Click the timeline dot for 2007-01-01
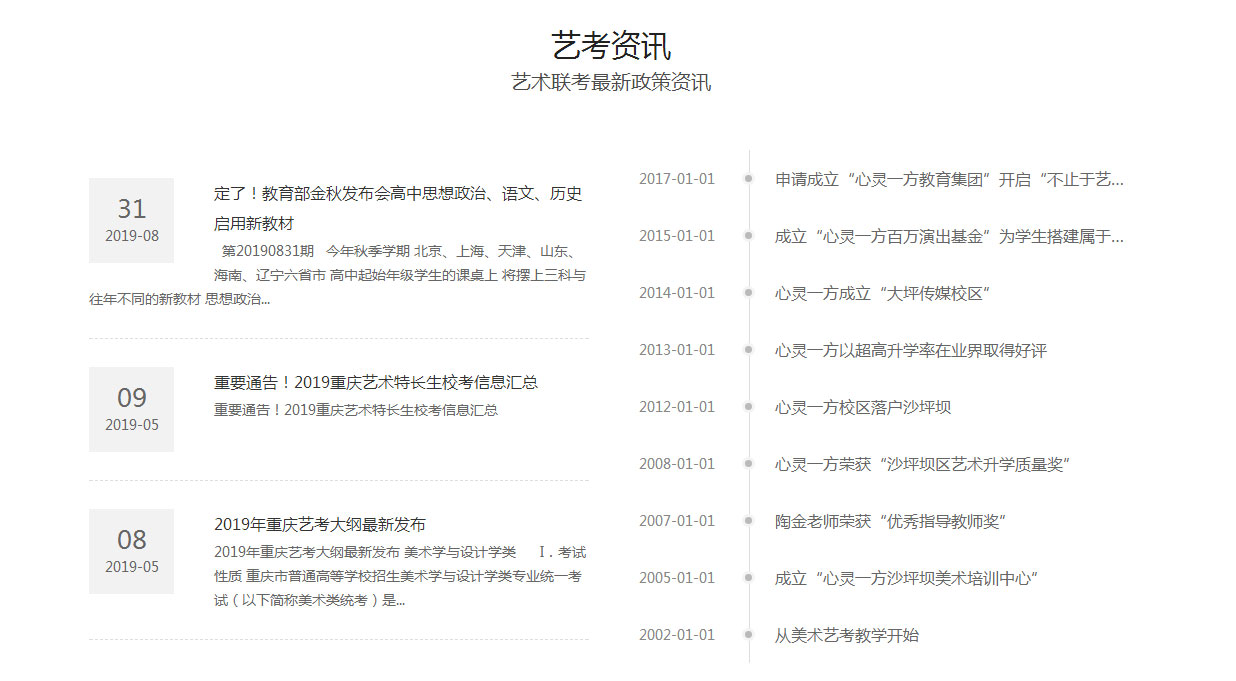 pyautogui.click(x=748, y=521)
